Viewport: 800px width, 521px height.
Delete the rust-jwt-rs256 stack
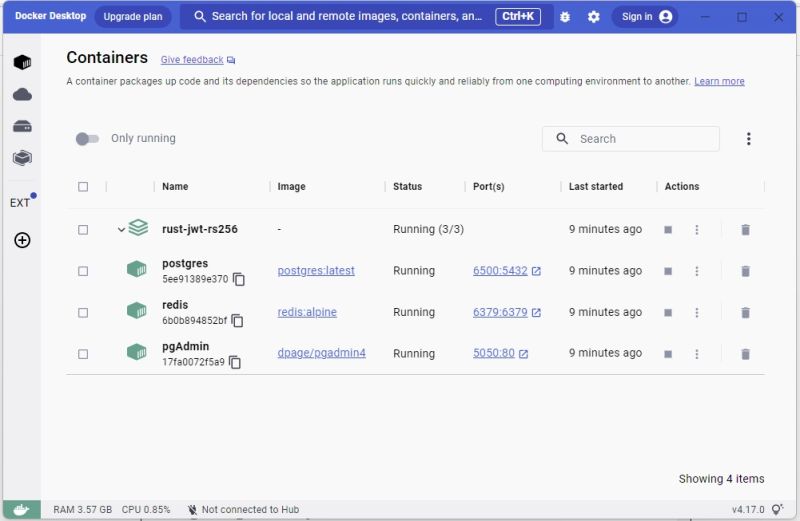click(x=745, y=230)
